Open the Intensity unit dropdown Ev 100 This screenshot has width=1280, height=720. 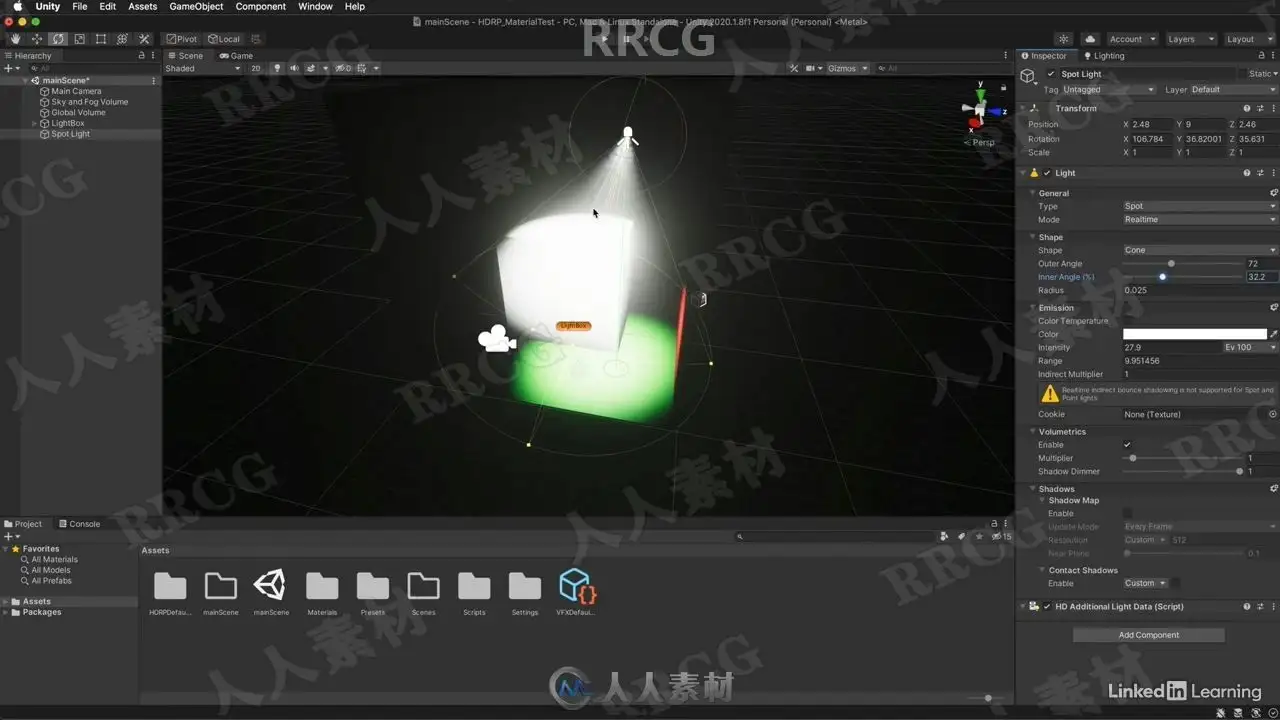(x=1250, y=348)
